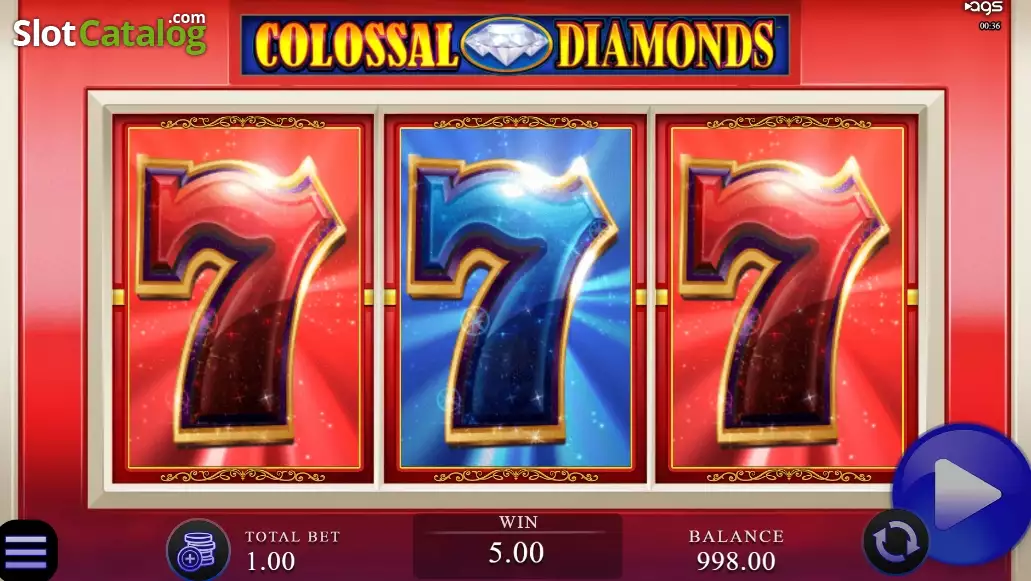Viewport: 1031px width, 581px height.
Task: Select the middle blue 7 reel
Action: pyautogui.click(x=516, y=299)
